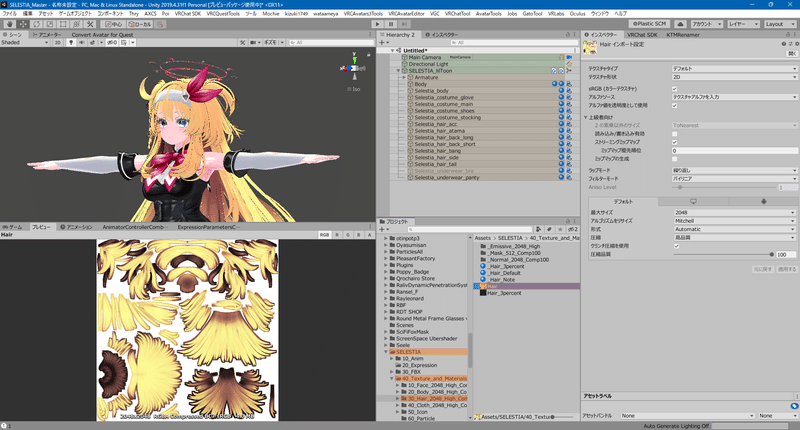Open texture type dropdown
800x430 pixels.
tap(734, 68)
